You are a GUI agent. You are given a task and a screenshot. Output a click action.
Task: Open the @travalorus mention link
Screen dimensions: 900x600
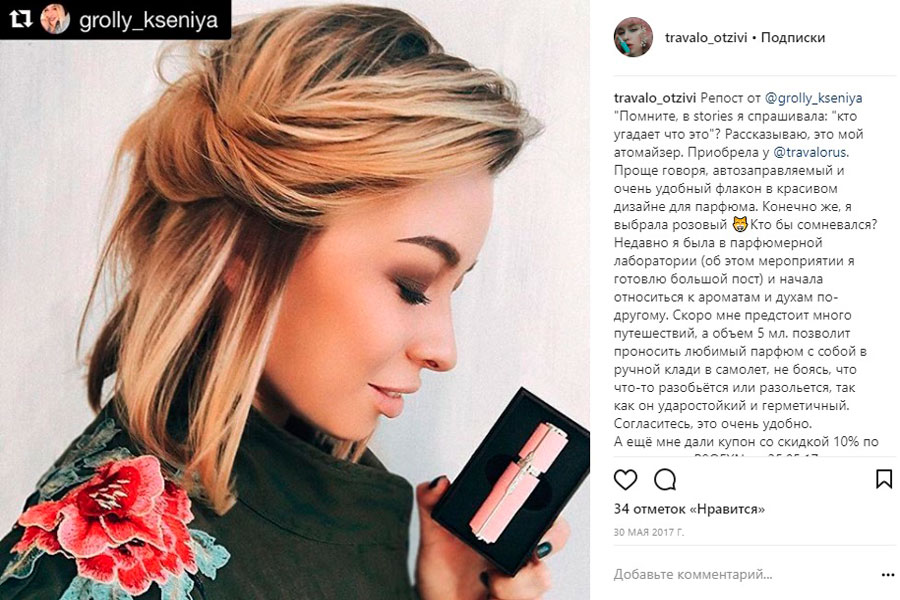[810, 153]
